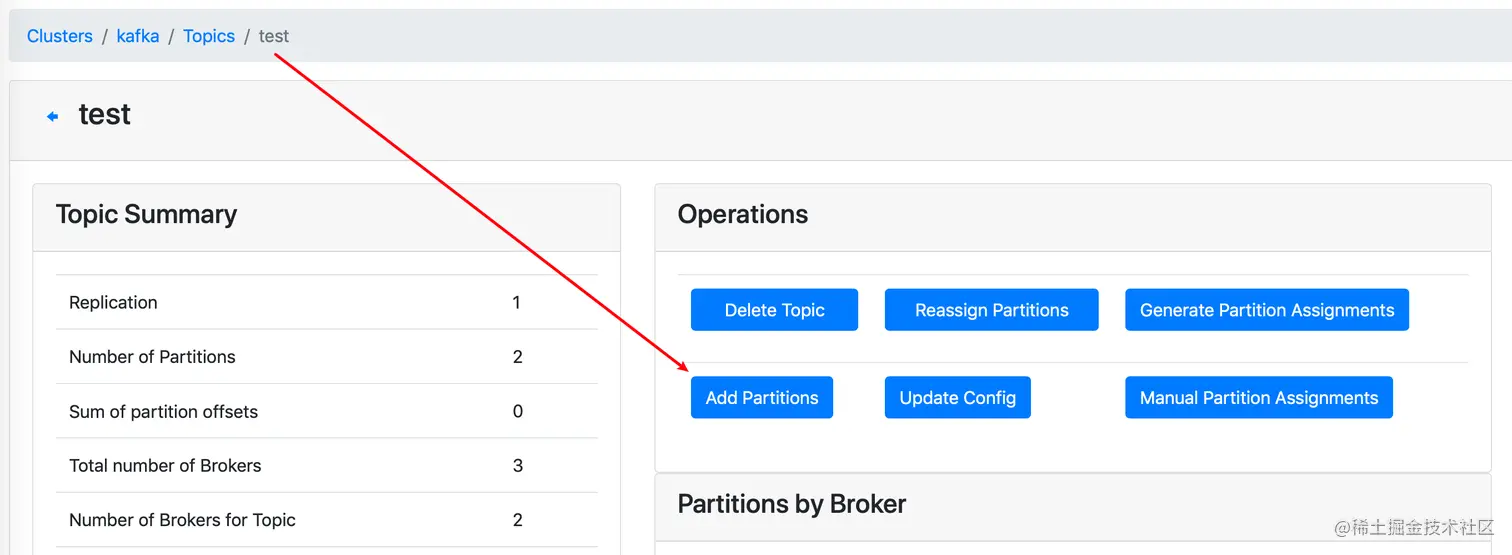Click the Total number of Brokers value 3
Screen dimensions: 1512x555
point(517,465)
